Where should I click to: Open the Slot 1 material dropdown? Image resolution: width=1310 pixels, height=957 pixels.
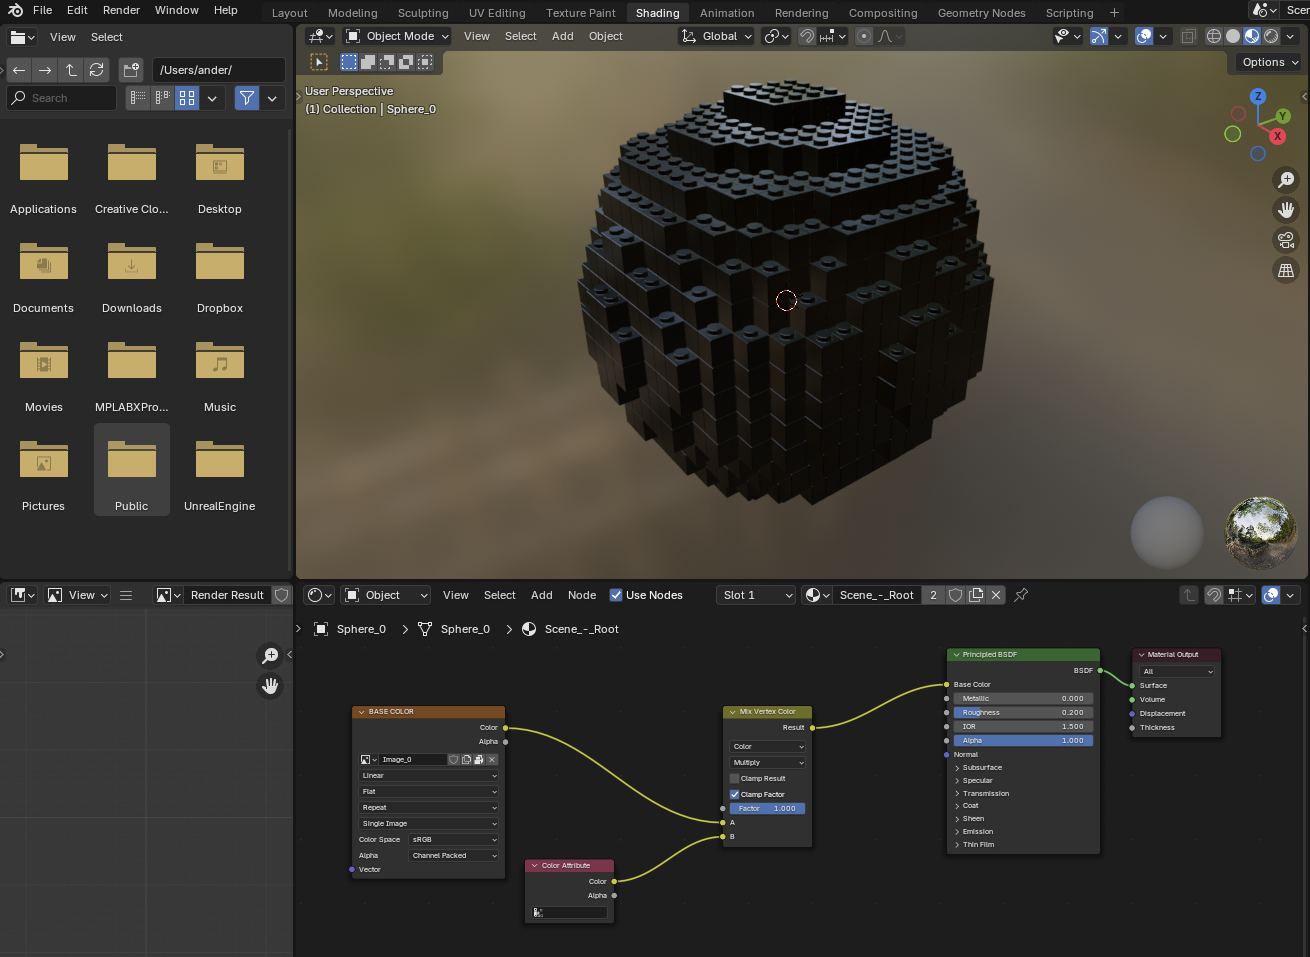756,595
